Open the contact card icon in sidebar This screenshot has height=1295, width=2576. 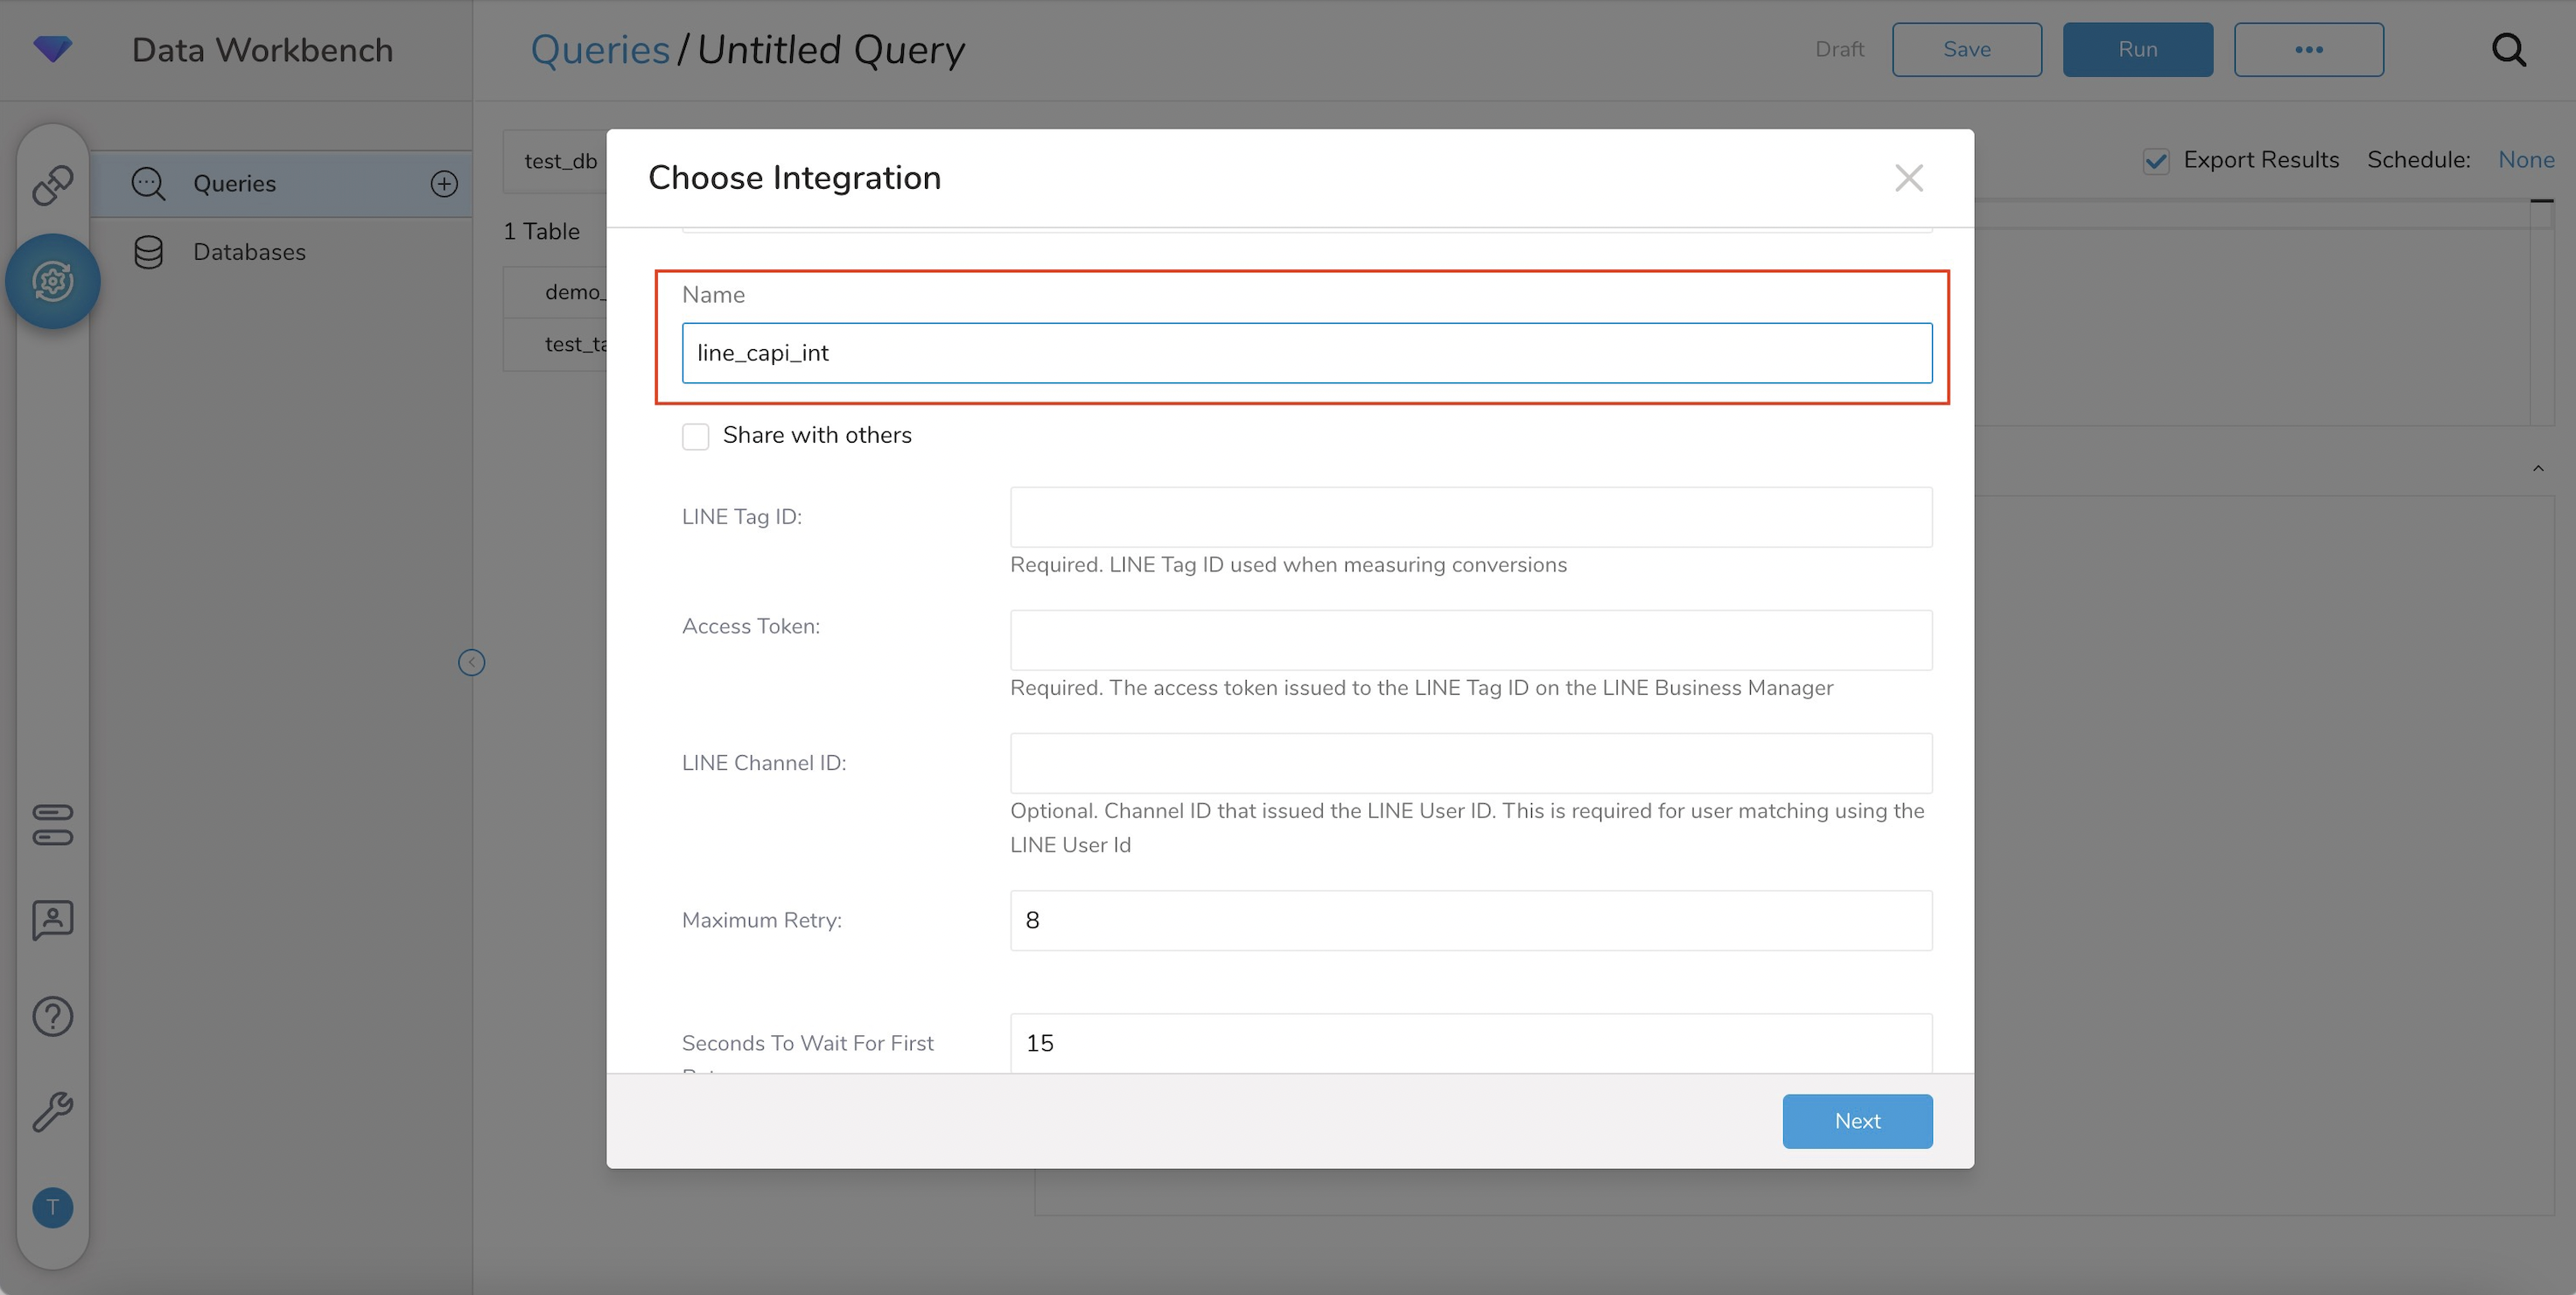click(x=52, y=920)
